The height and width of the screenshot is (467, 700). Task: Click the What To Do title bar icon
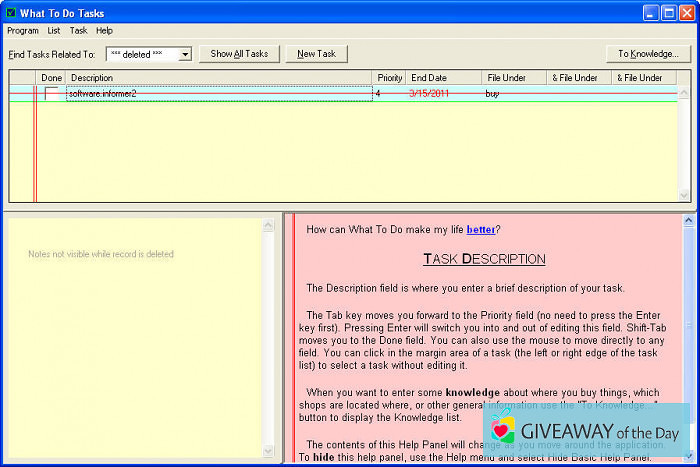tap(10, 13)
